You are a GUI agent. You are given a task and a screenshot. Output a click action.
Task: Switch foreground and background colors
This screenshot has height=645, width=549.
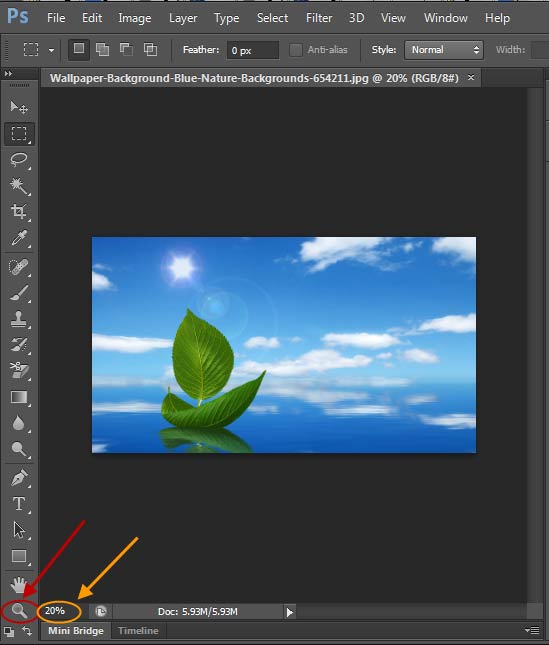click(27, 631)
